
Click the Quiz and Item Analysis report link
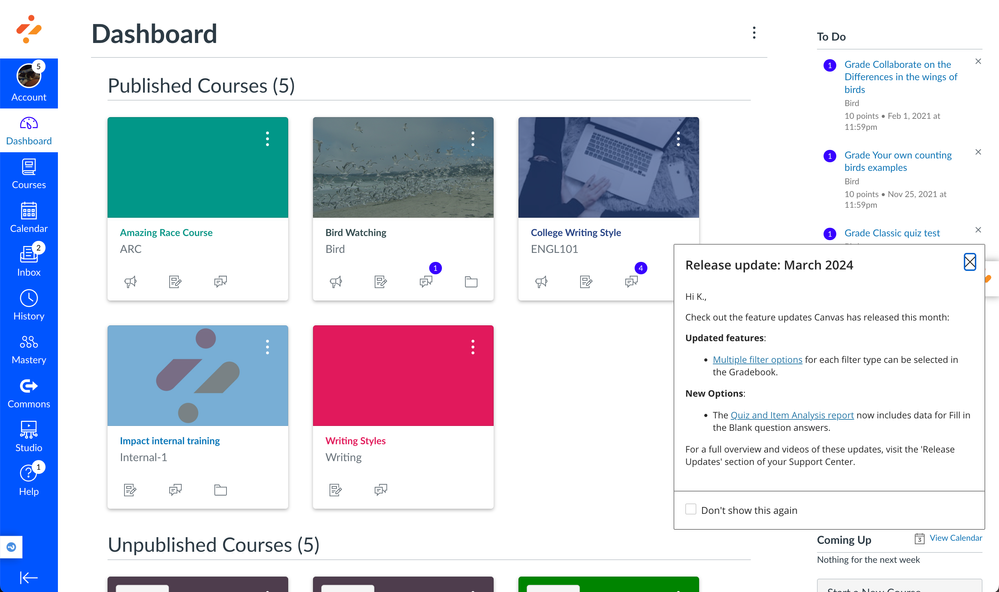point(792,415)
